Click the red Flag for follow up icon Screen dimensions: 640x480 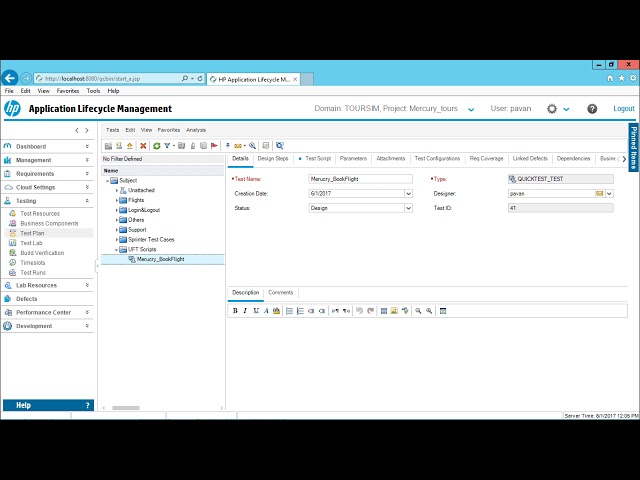214,146
